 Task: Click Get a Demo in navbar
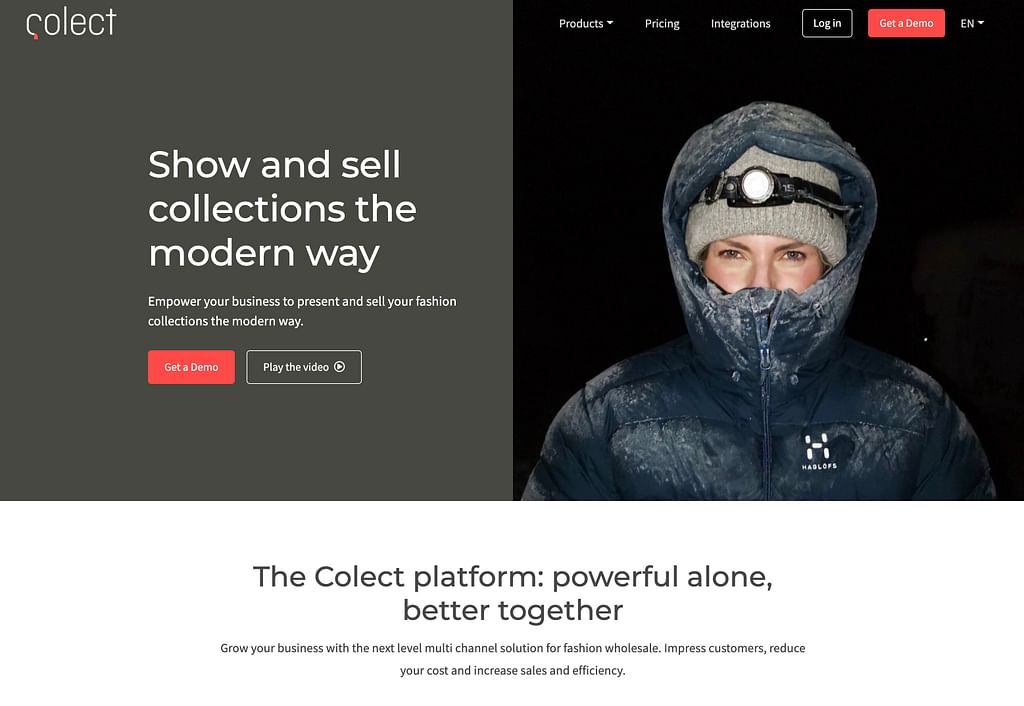(x=906, y=24)
